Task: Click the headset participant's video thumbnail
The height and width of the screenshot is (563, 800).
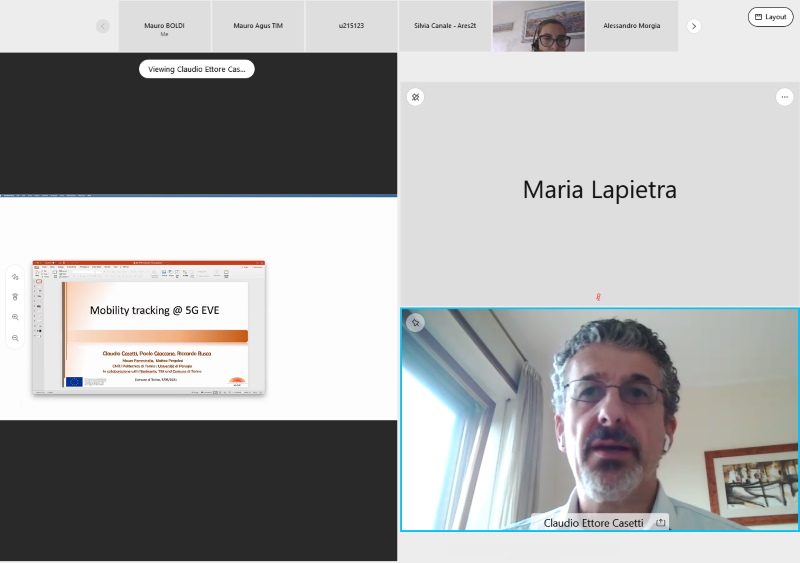Action: [x=538, y=26]
